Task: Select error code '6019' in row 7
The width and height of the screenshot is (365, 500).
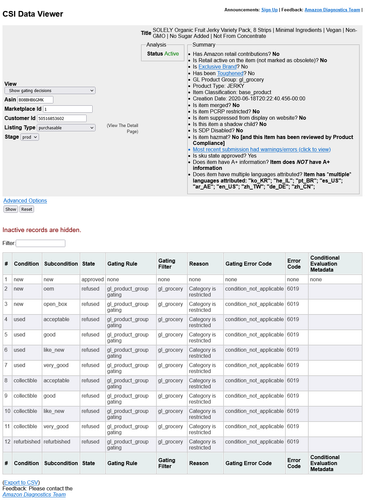Action: pyautogui.click(x=297, y=369)
